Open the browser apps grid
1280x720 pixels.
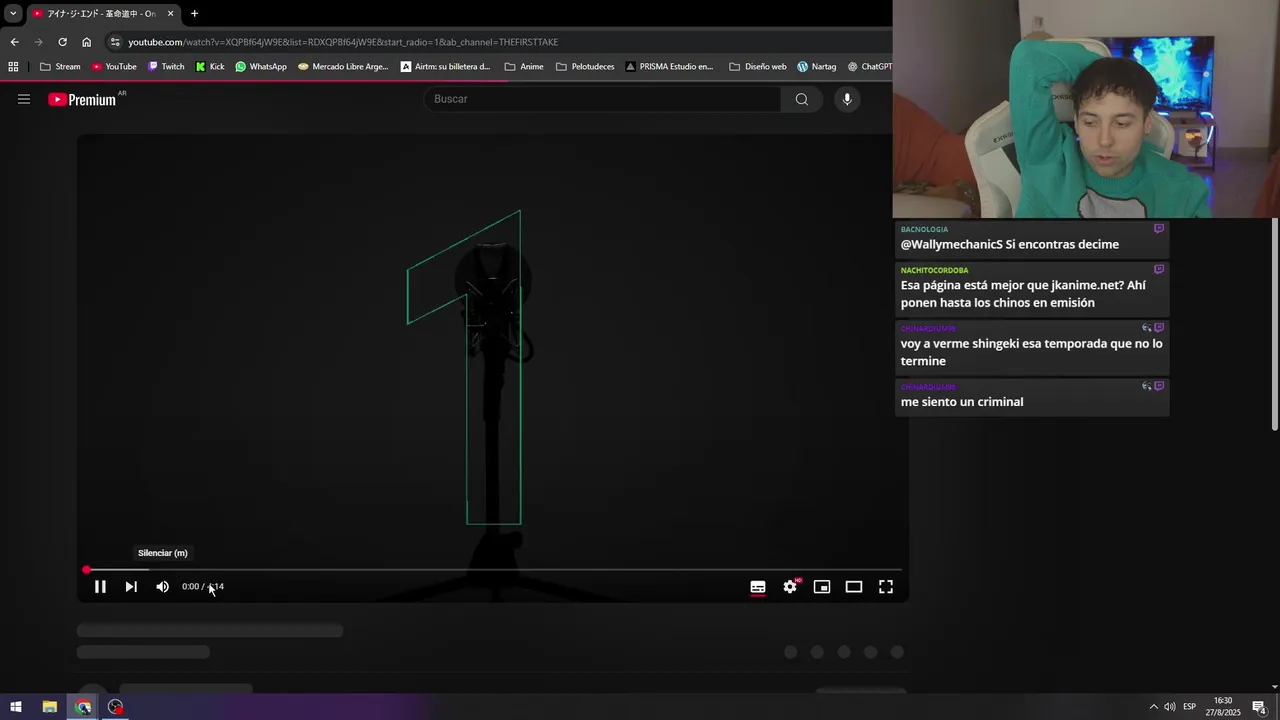click(13, 67)
